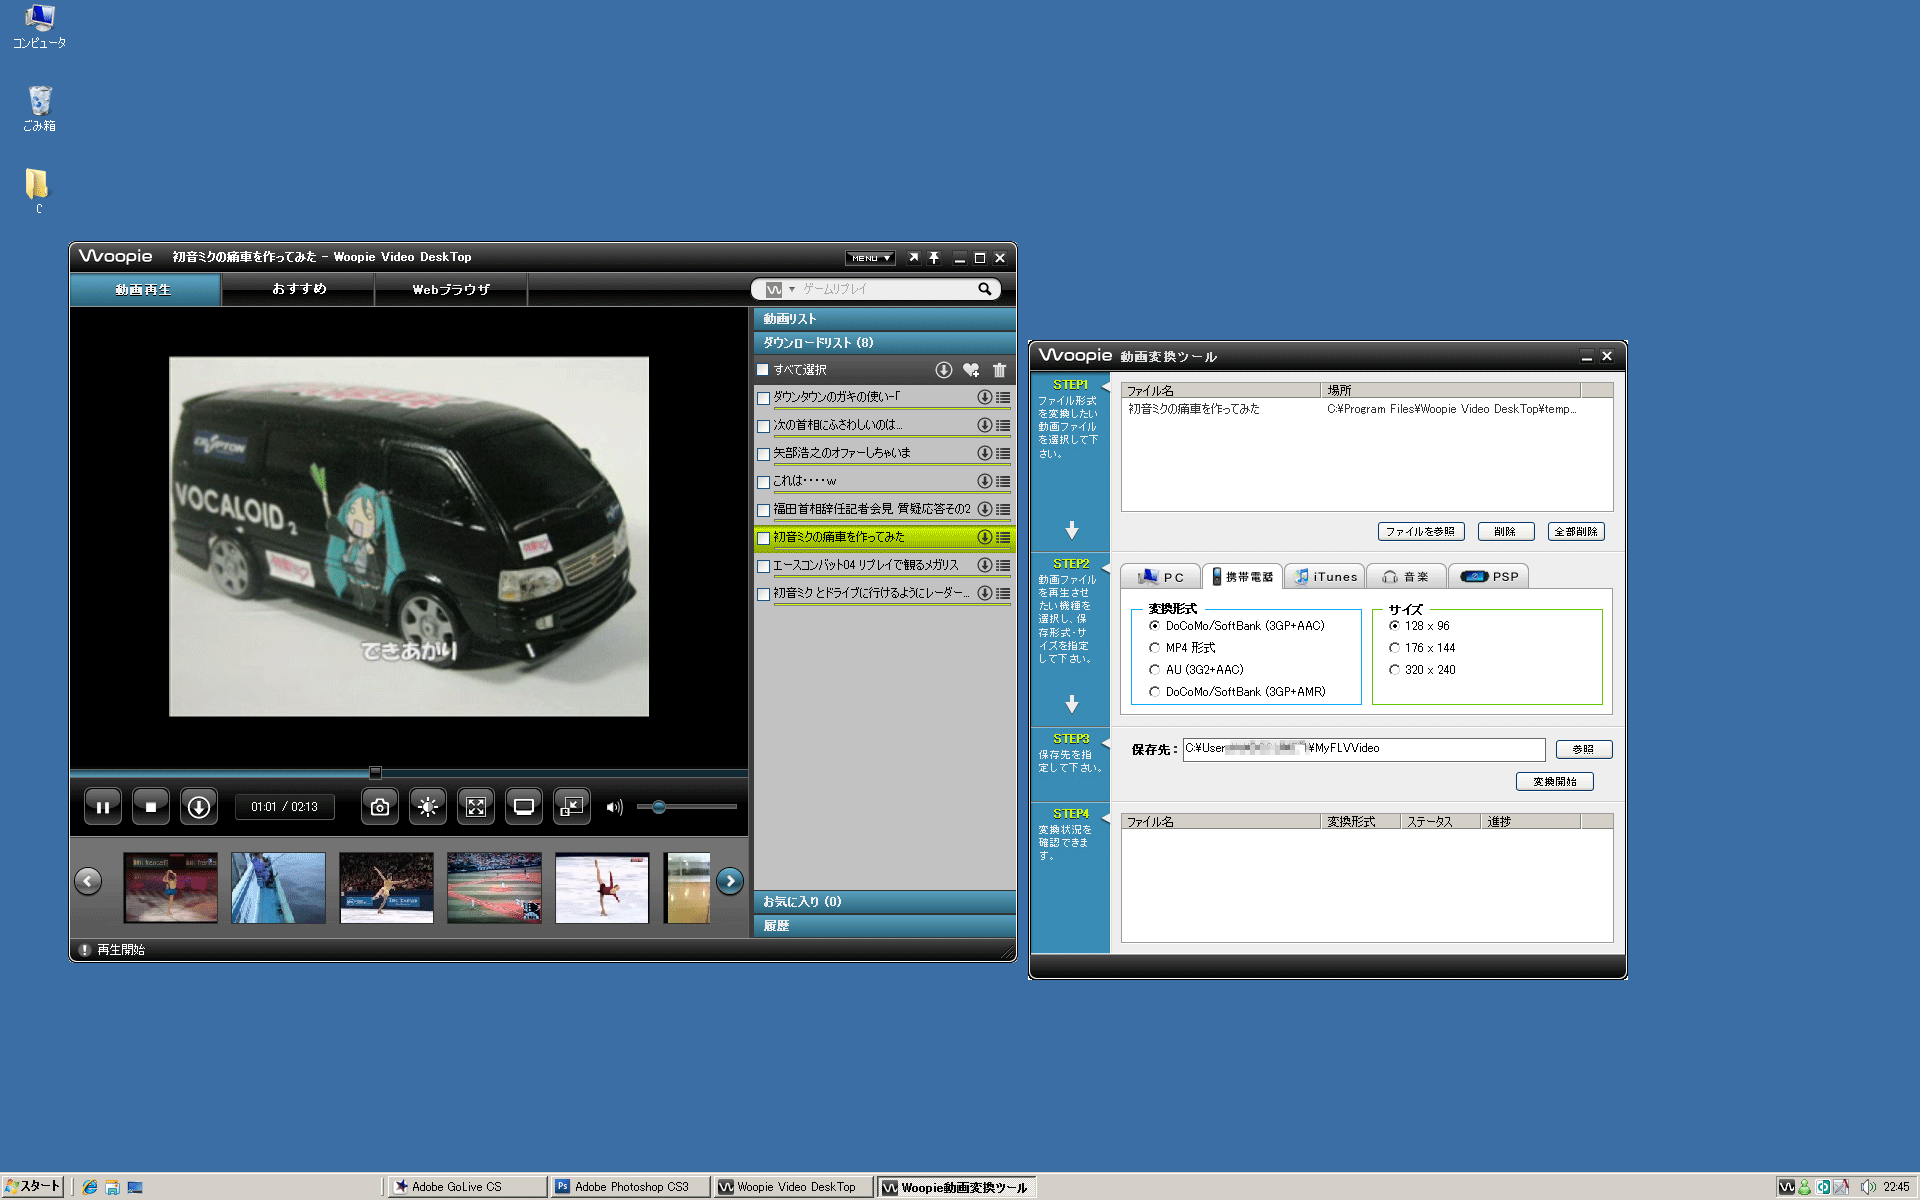
Task: Click the 変換開始 start conversion button
Action: click(x=1555, y=782)
